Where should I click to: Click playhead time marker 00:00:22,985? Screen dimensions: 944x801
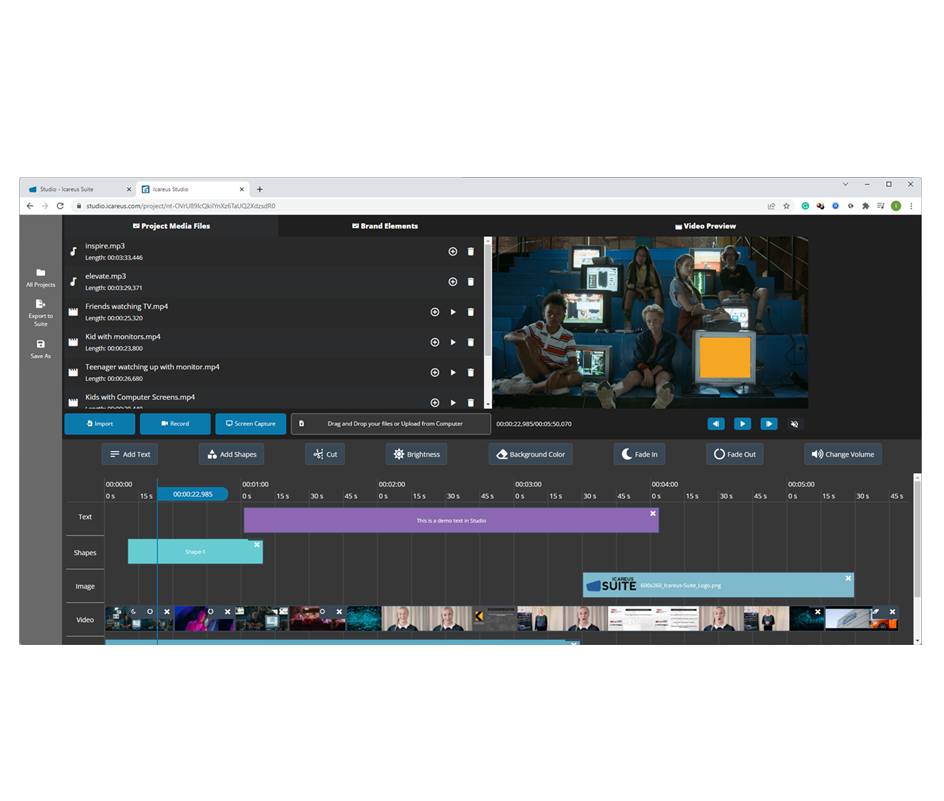(193, 494)
